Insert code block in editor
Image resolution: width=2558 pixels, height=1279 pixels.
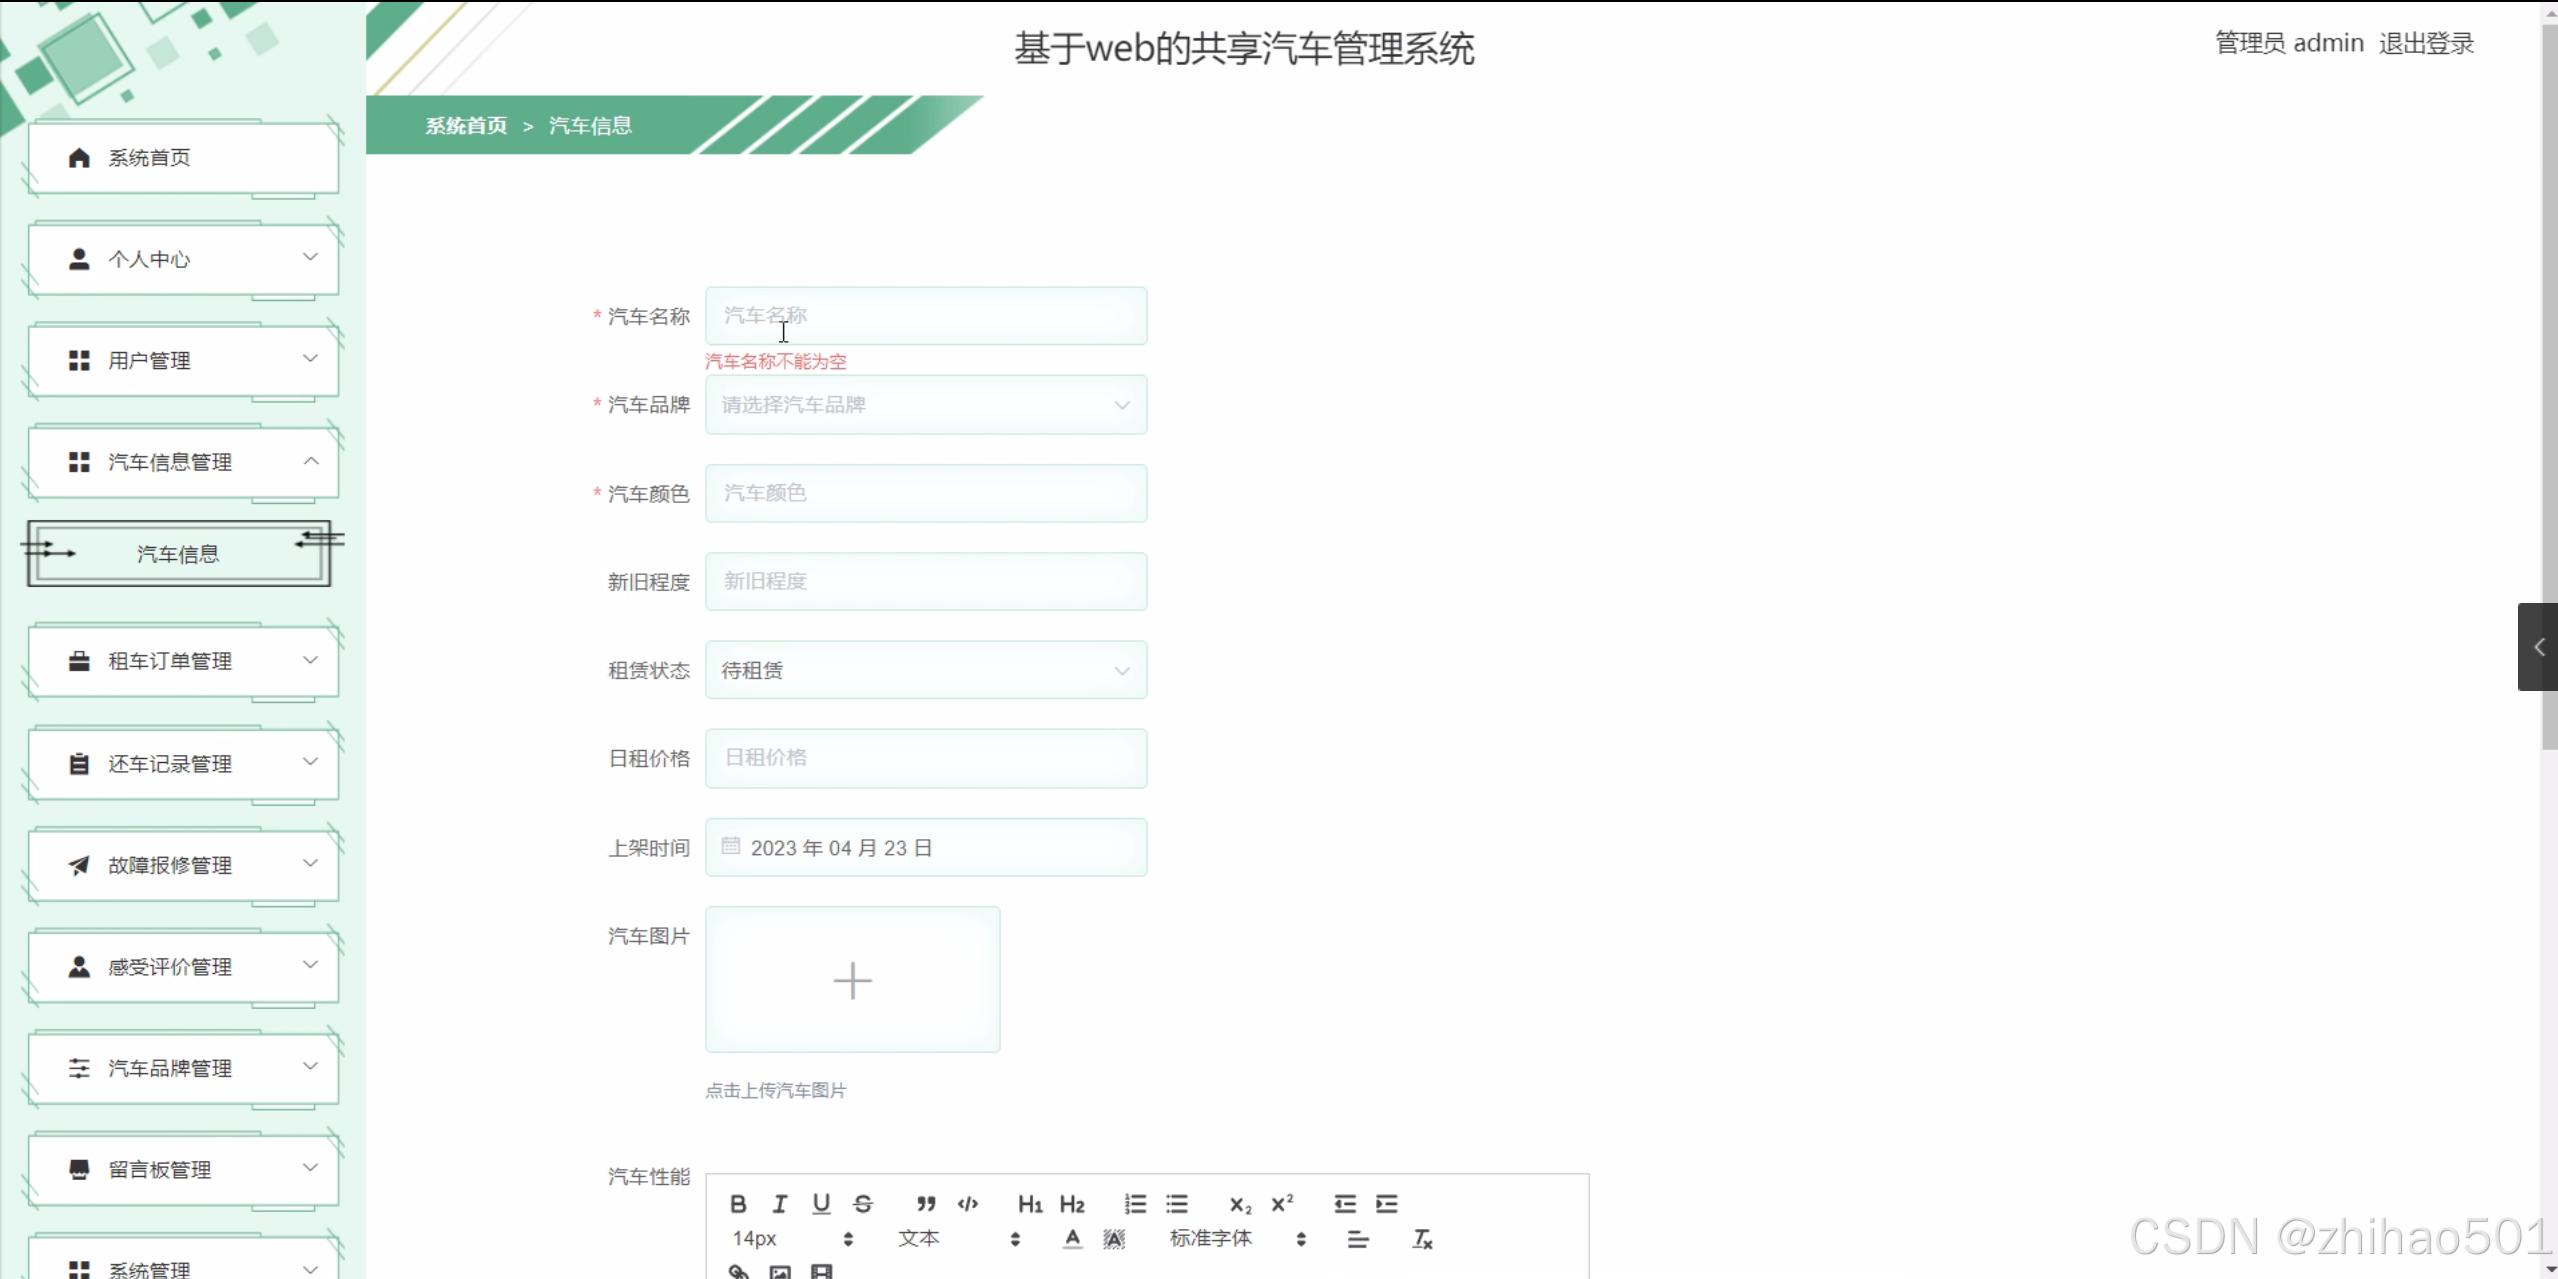click(x=967, y=1204)
